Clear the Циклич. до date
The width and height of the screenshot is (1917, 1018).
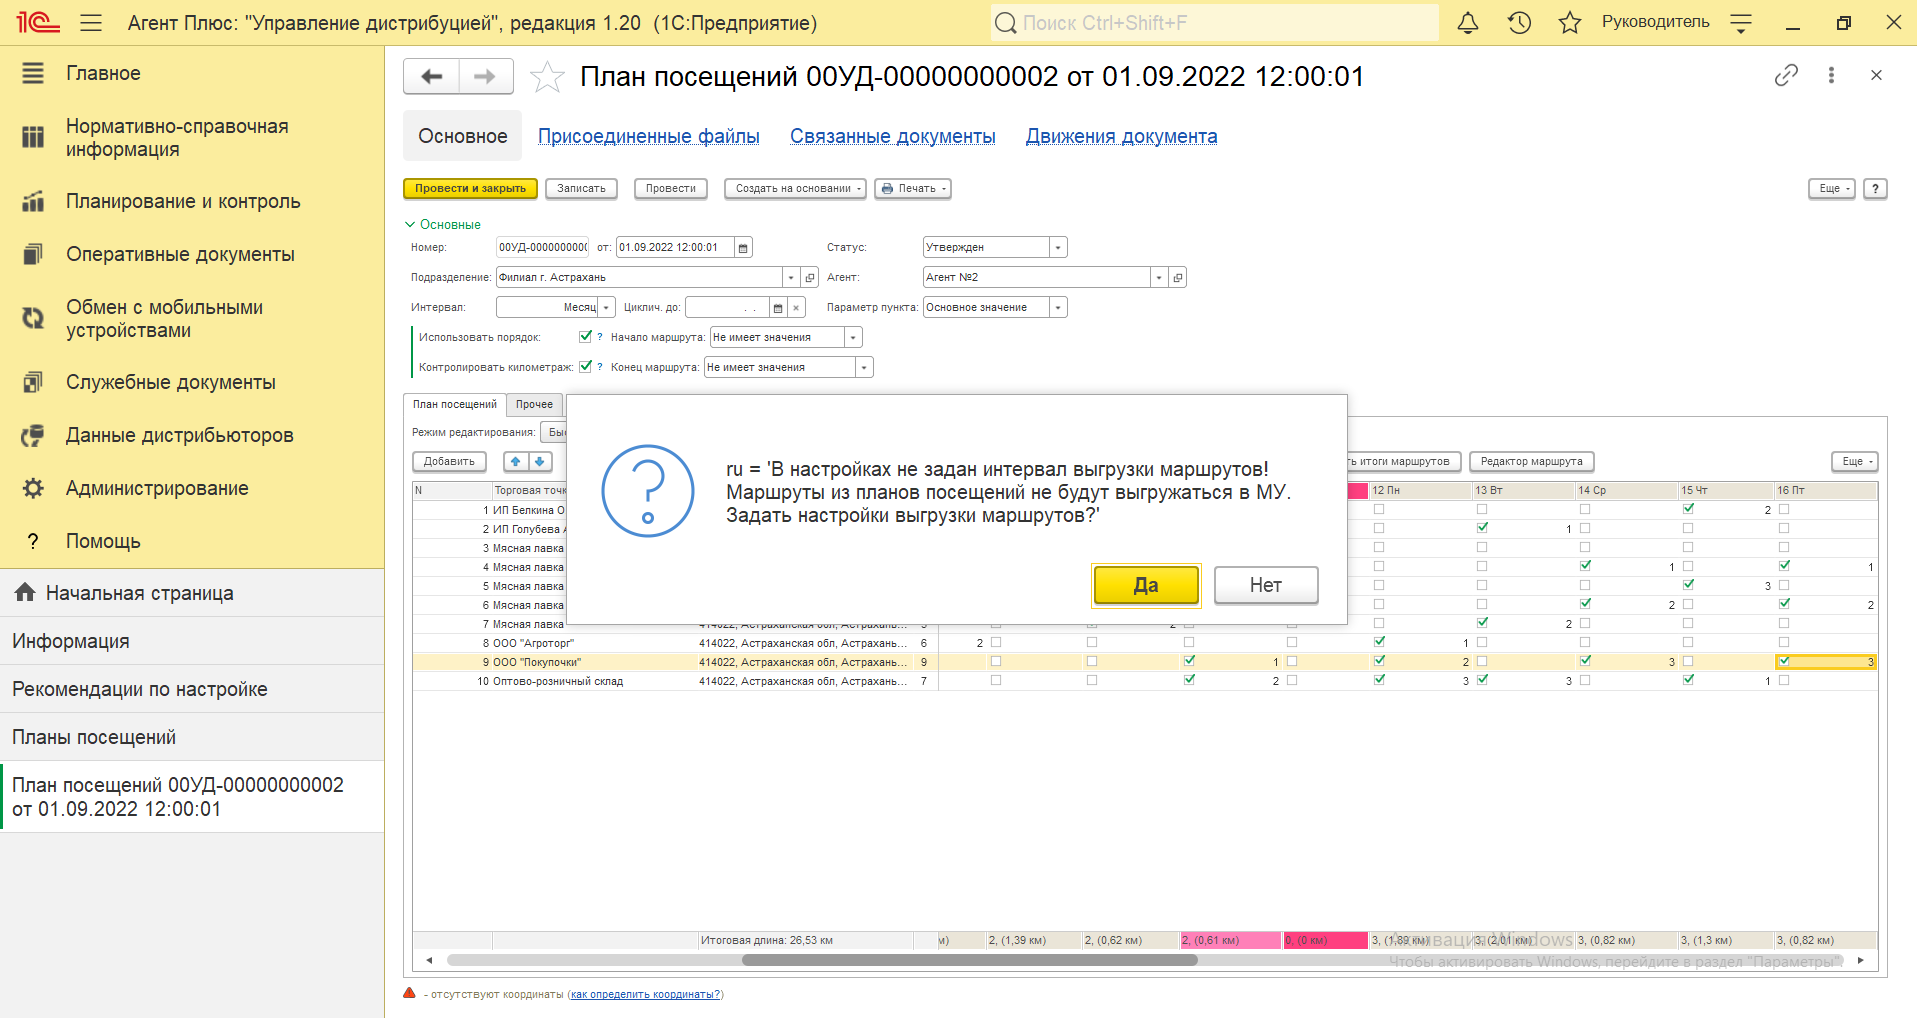(797, 308)
